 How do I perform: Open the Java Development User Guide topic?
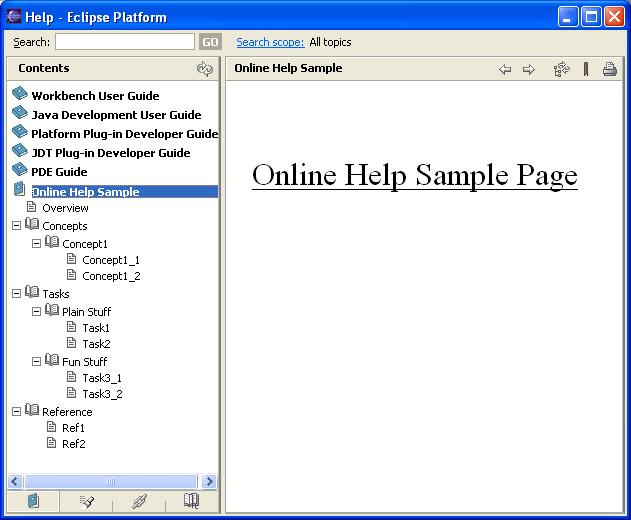tap(116, 115)
